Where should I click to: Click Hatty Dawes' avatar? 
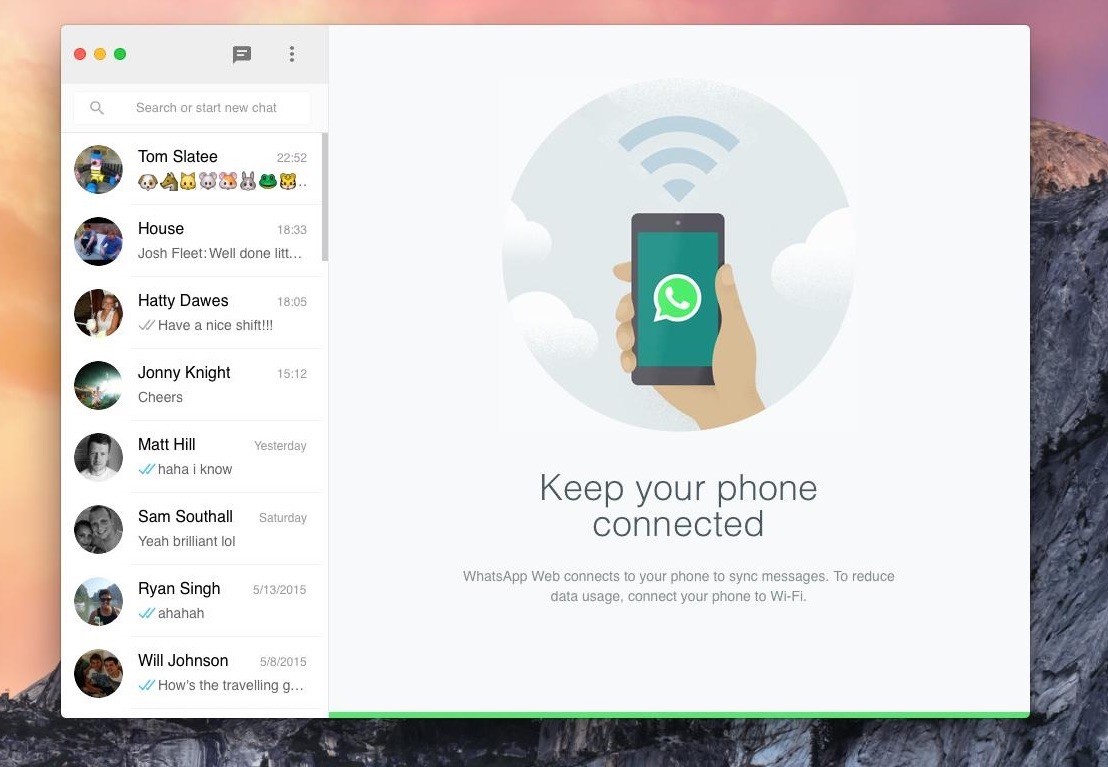(x=98, y=313)
